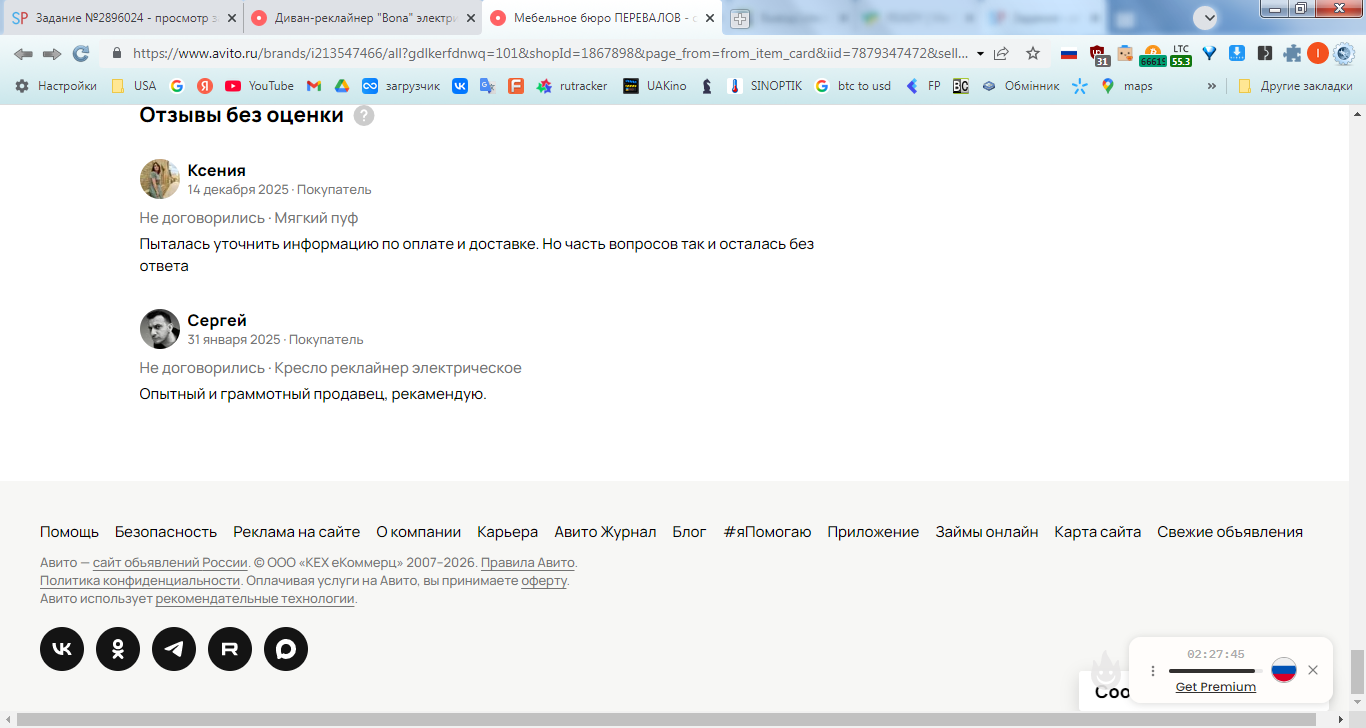This screenshot has height=728, width=1366.
Task: Click the address bar URL field
Action: click(550, 54)
